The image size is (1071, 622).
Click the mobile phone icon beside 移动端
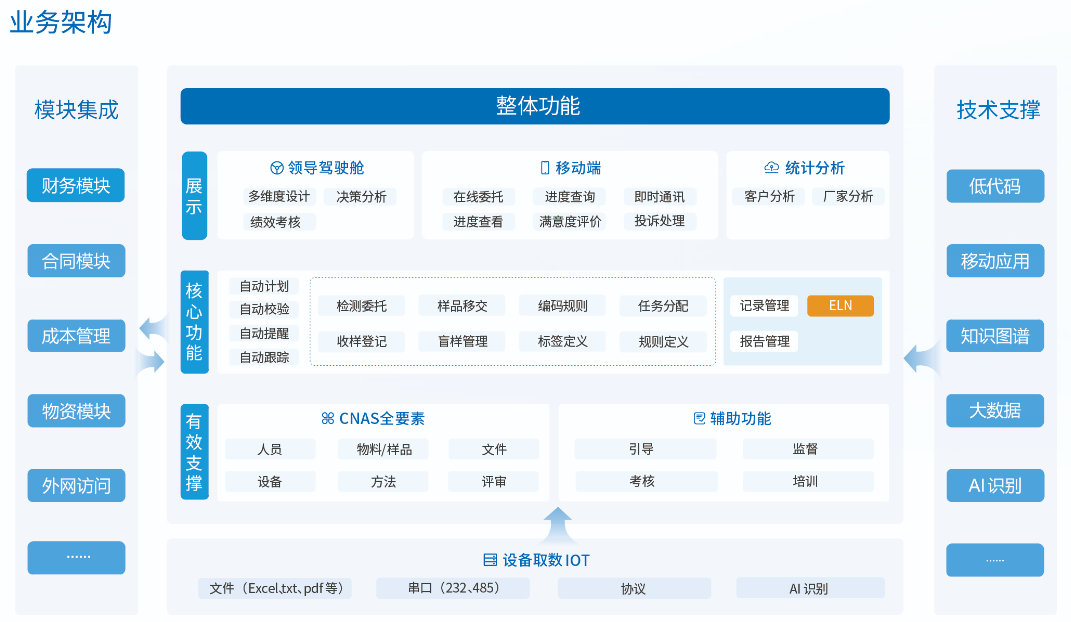[x=545, y=168]
